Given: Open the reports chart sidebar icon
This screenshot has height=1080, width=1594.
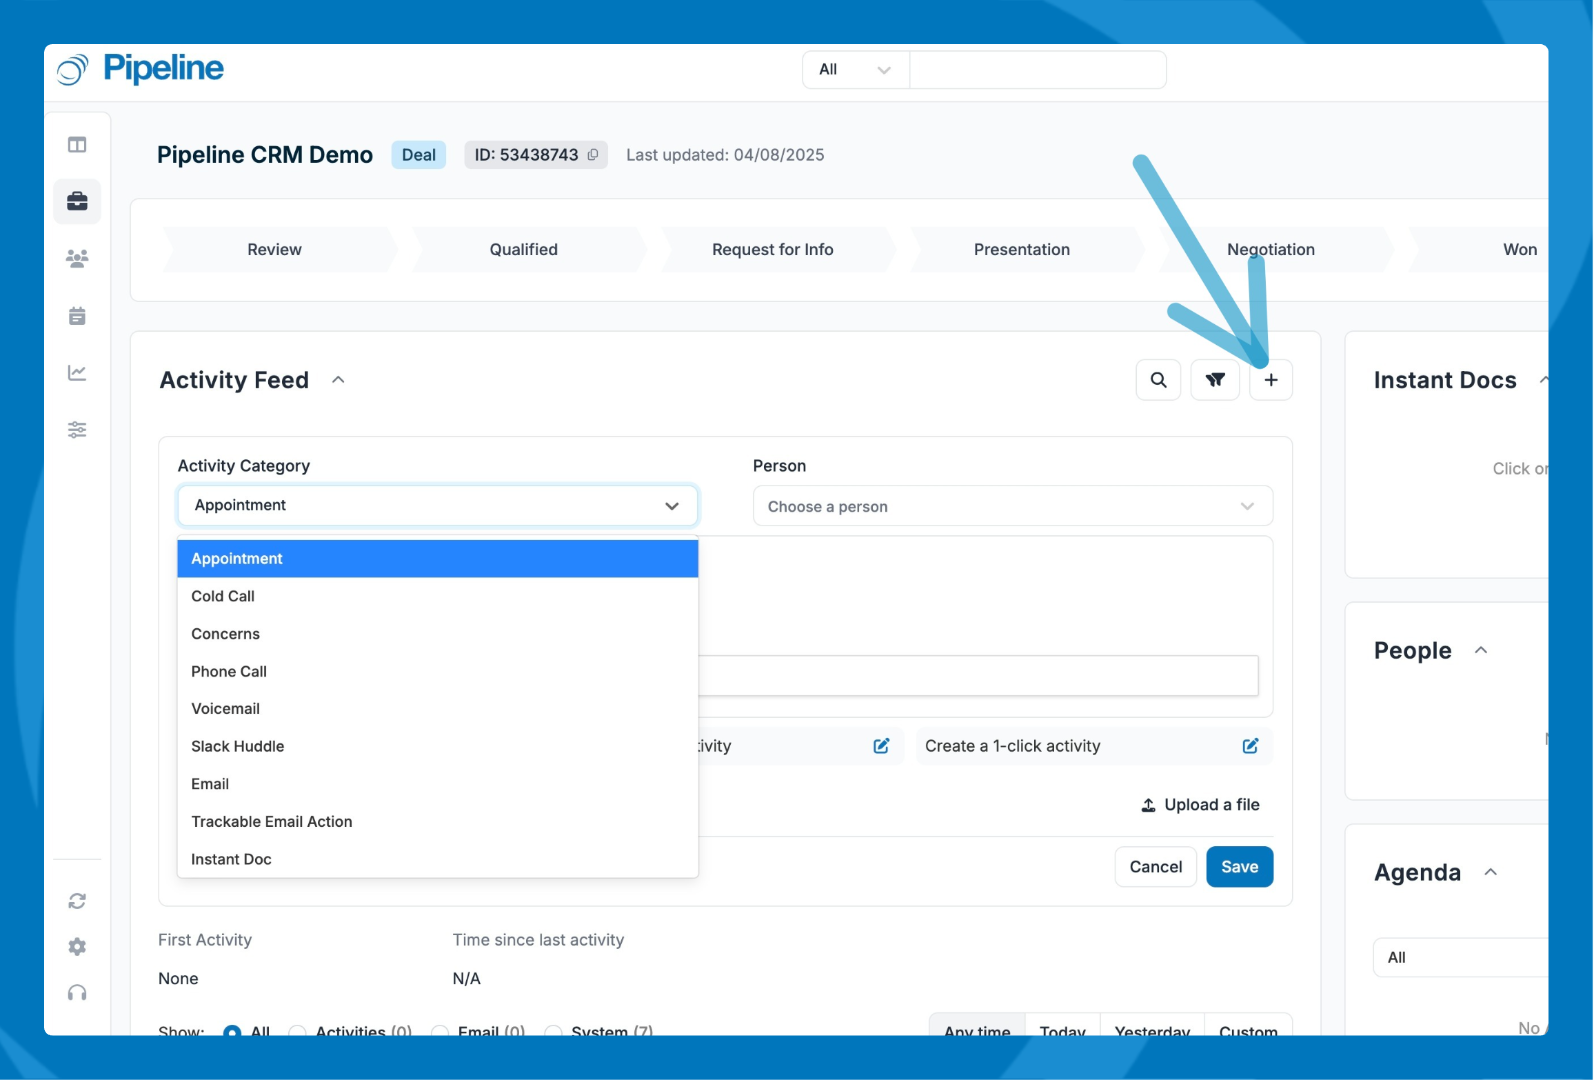Looking at the screenshot, I should coord(77,373).
